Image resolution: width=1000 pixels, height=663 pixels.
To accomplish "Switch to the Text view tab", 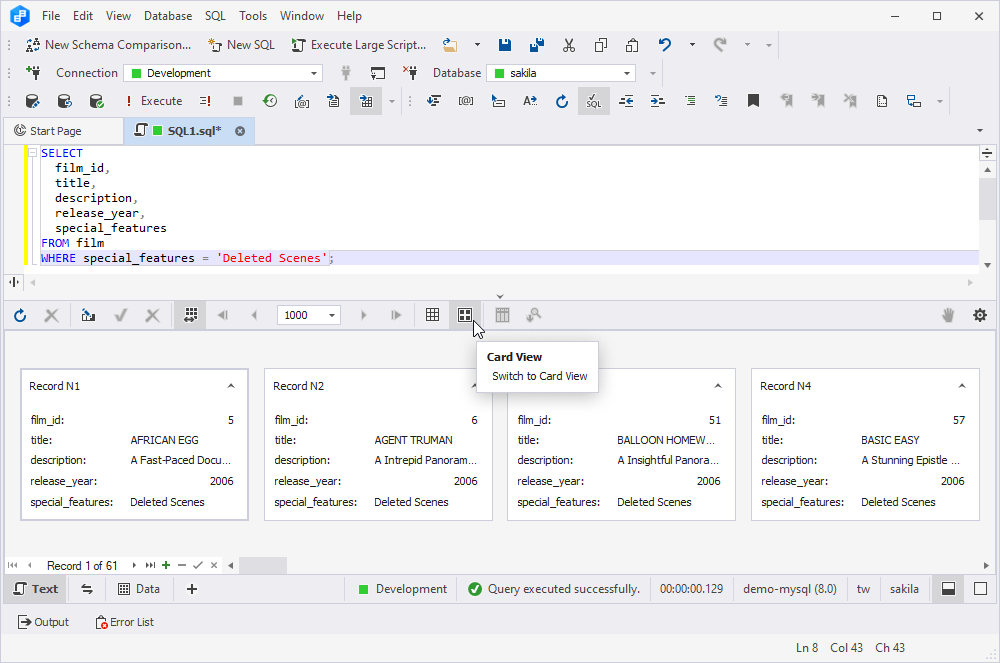I will (x=36, y=589).
